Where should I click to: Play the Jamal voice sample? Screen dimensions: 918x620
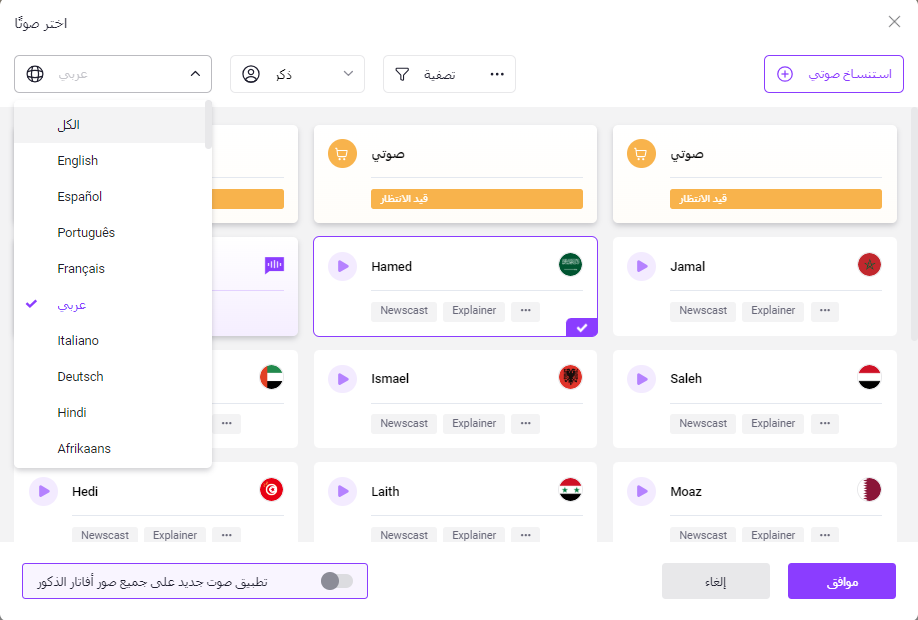pyautogui.click(x=642, y=266)
